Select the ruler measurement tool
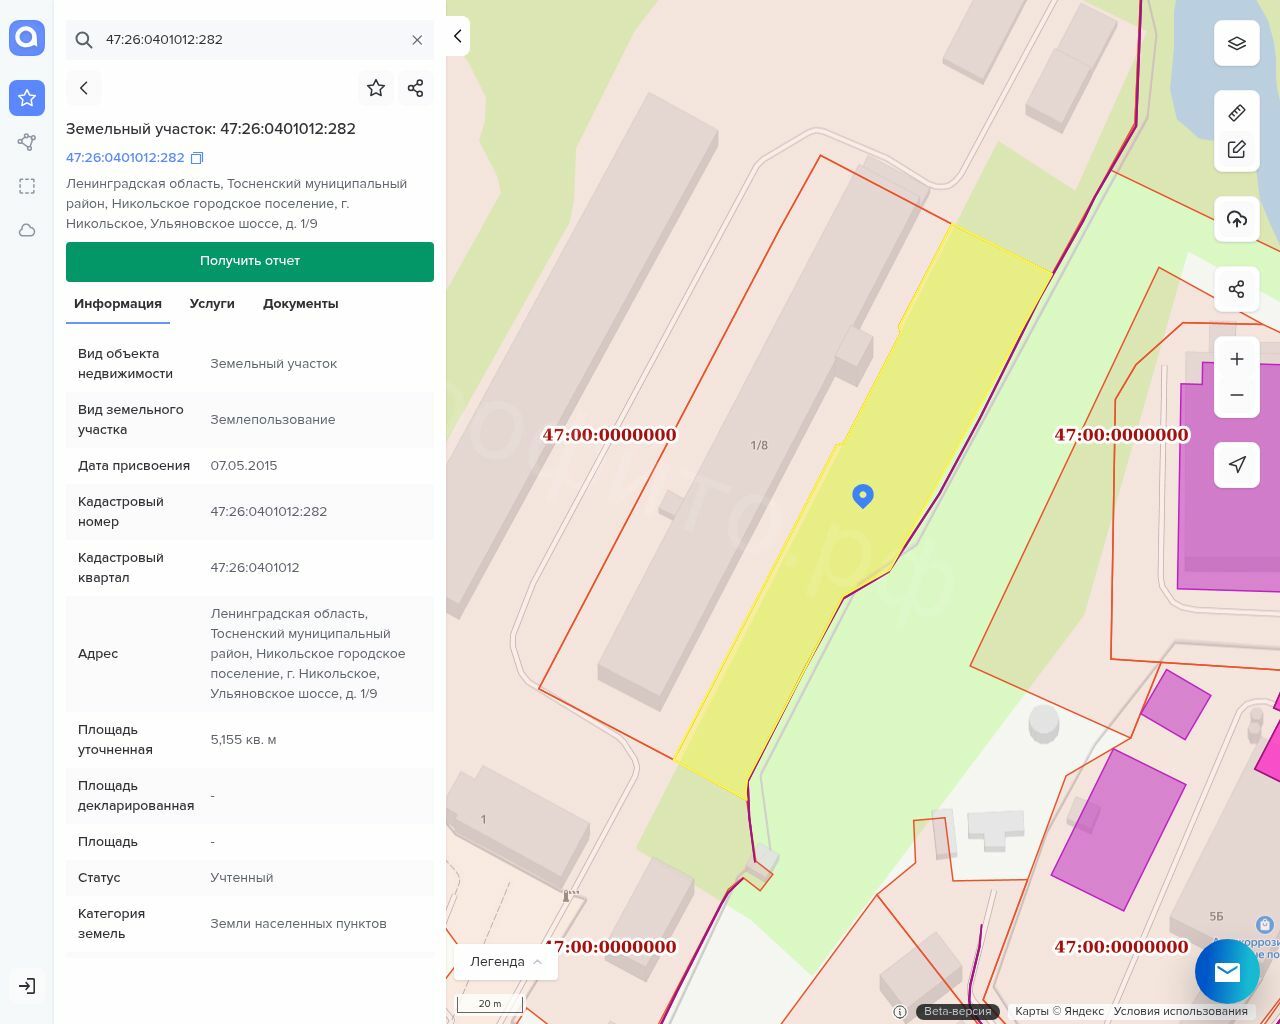The height and width of the screenshot is (1024, 1280). (1236, 113)
